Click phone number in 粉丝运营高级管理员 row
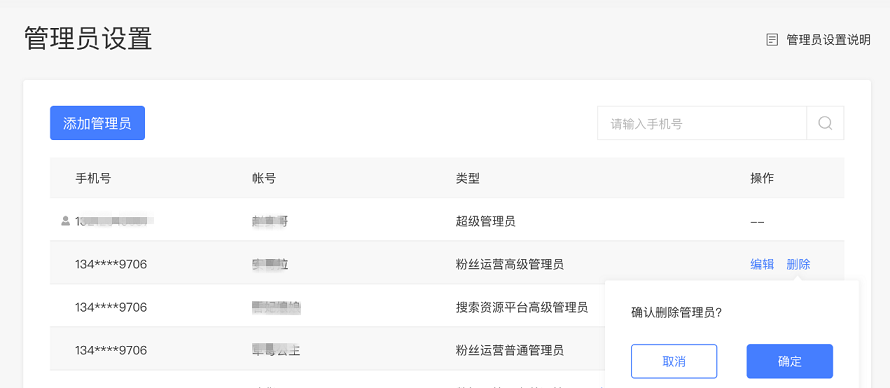The height and width of the screenshot is (388, 890). click(111, 264)
